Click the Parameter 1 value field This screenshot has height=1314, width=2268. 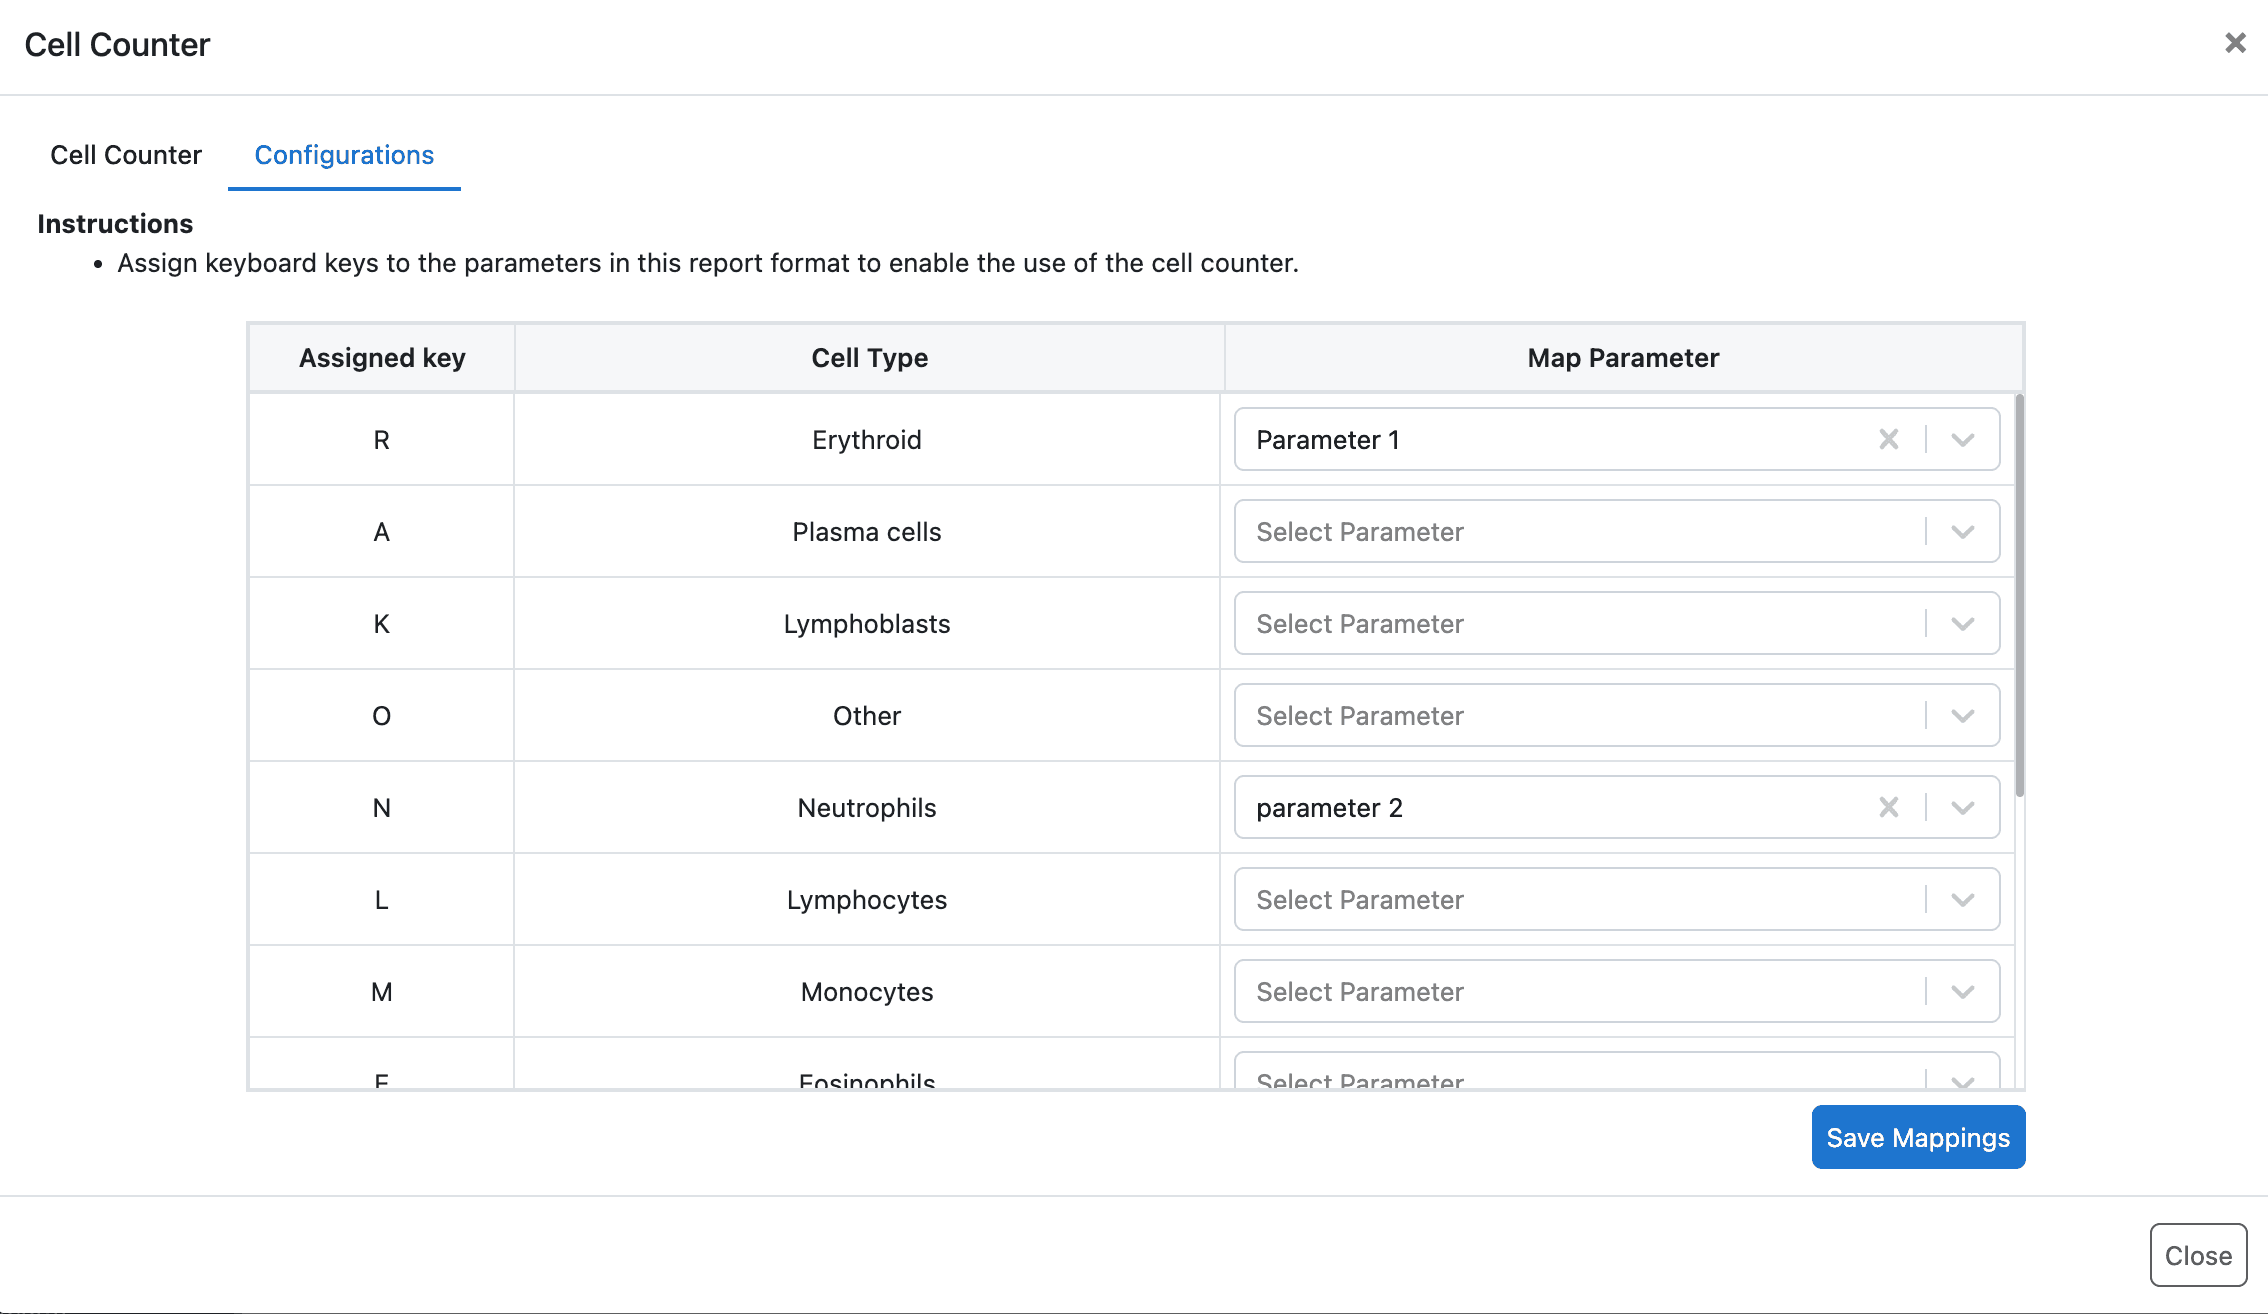[x=1617, y=439]
